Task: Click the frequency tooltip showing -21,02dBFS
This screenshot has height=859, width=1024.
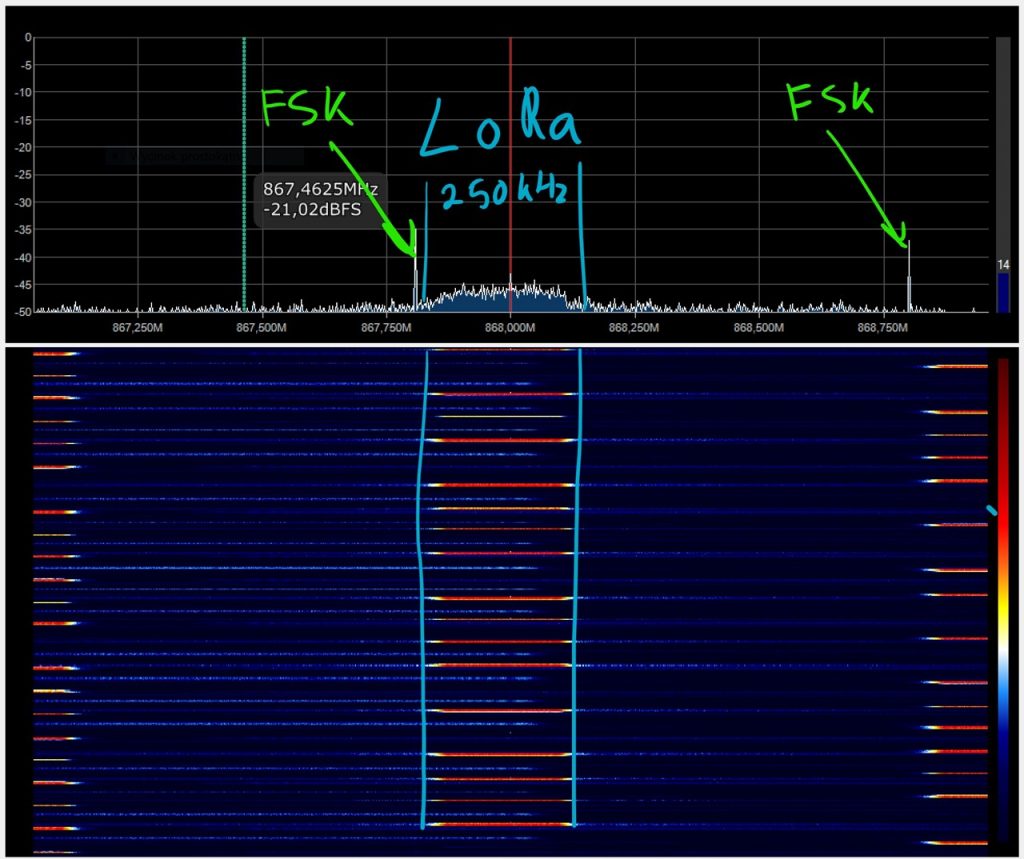Action: click(x=320, y=196)
